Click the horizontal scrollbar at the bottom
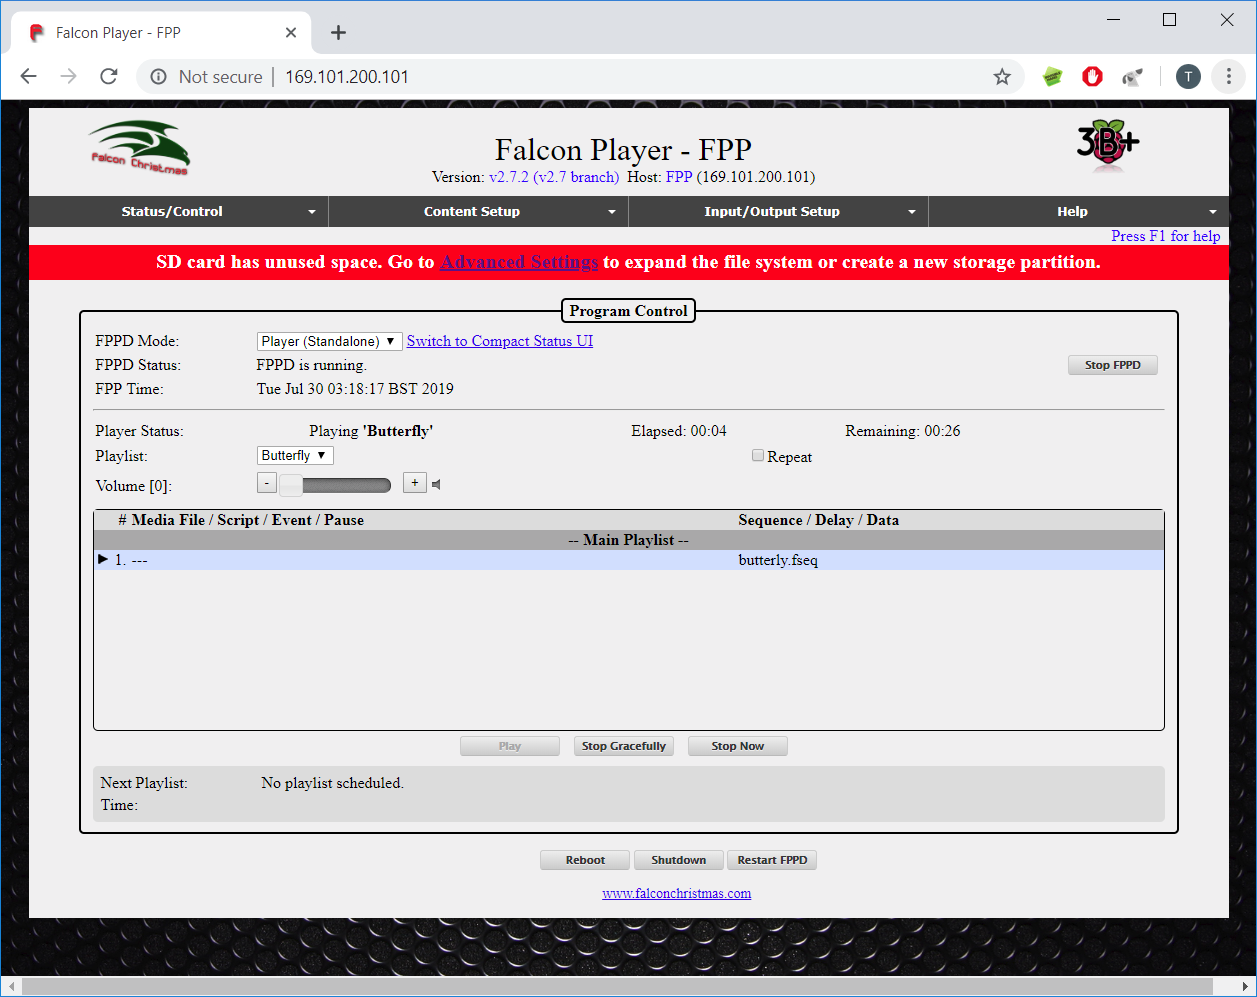This screenshot has height=997, width=1257. pyautogui.click(x=617, y=986)
